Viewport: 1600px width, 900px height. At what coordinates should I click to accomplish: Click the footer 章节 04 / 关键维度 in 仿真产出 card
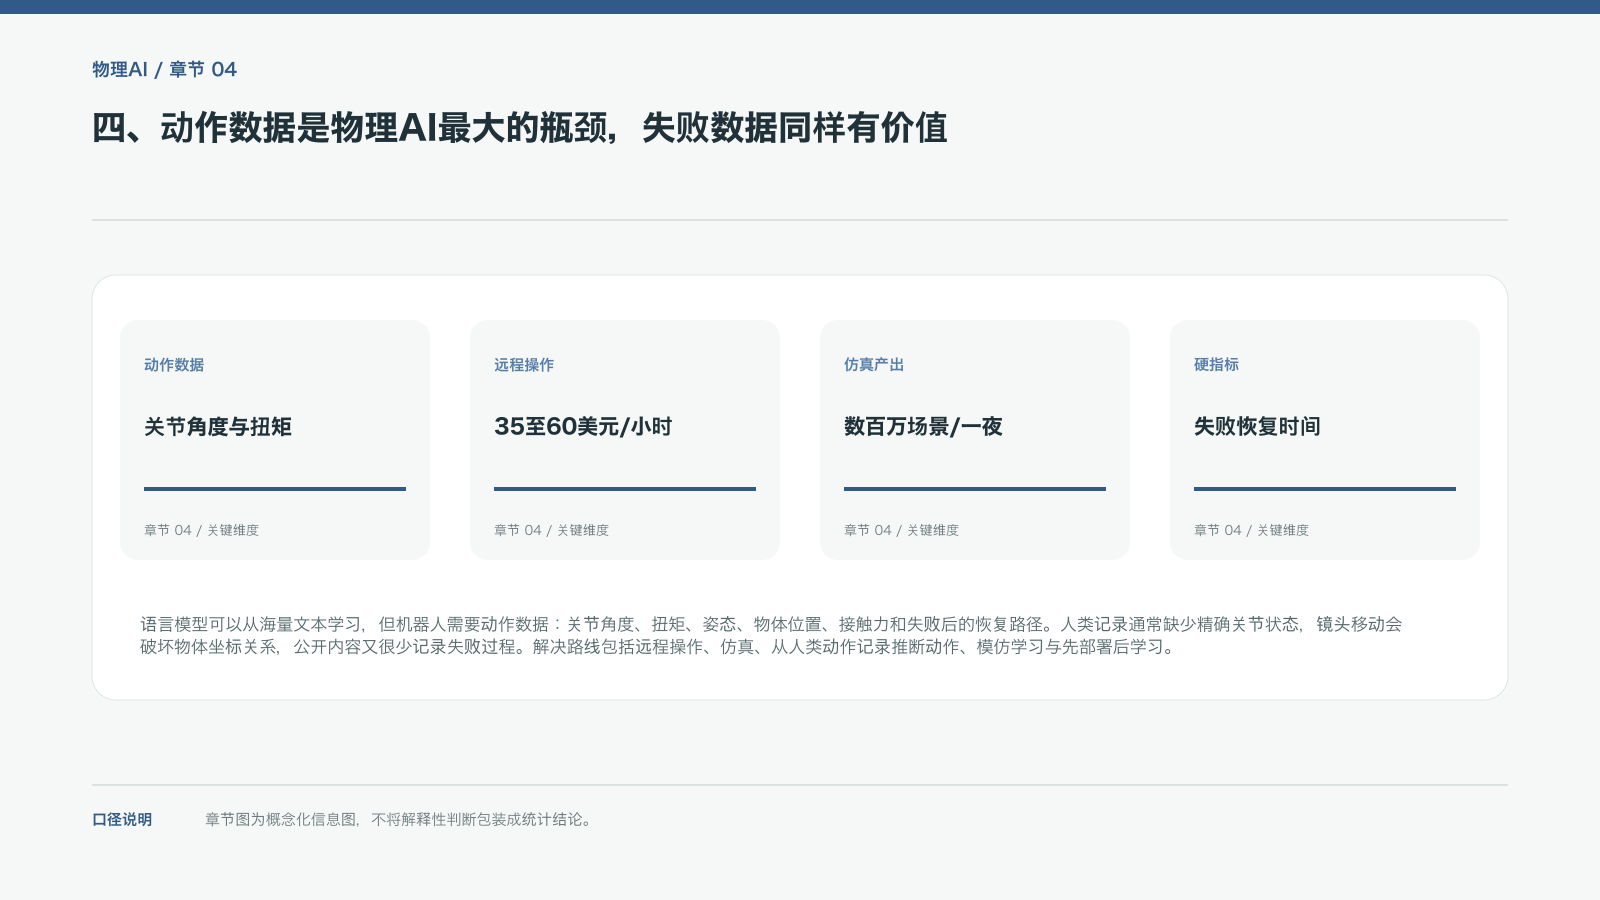tap(901, 530)
